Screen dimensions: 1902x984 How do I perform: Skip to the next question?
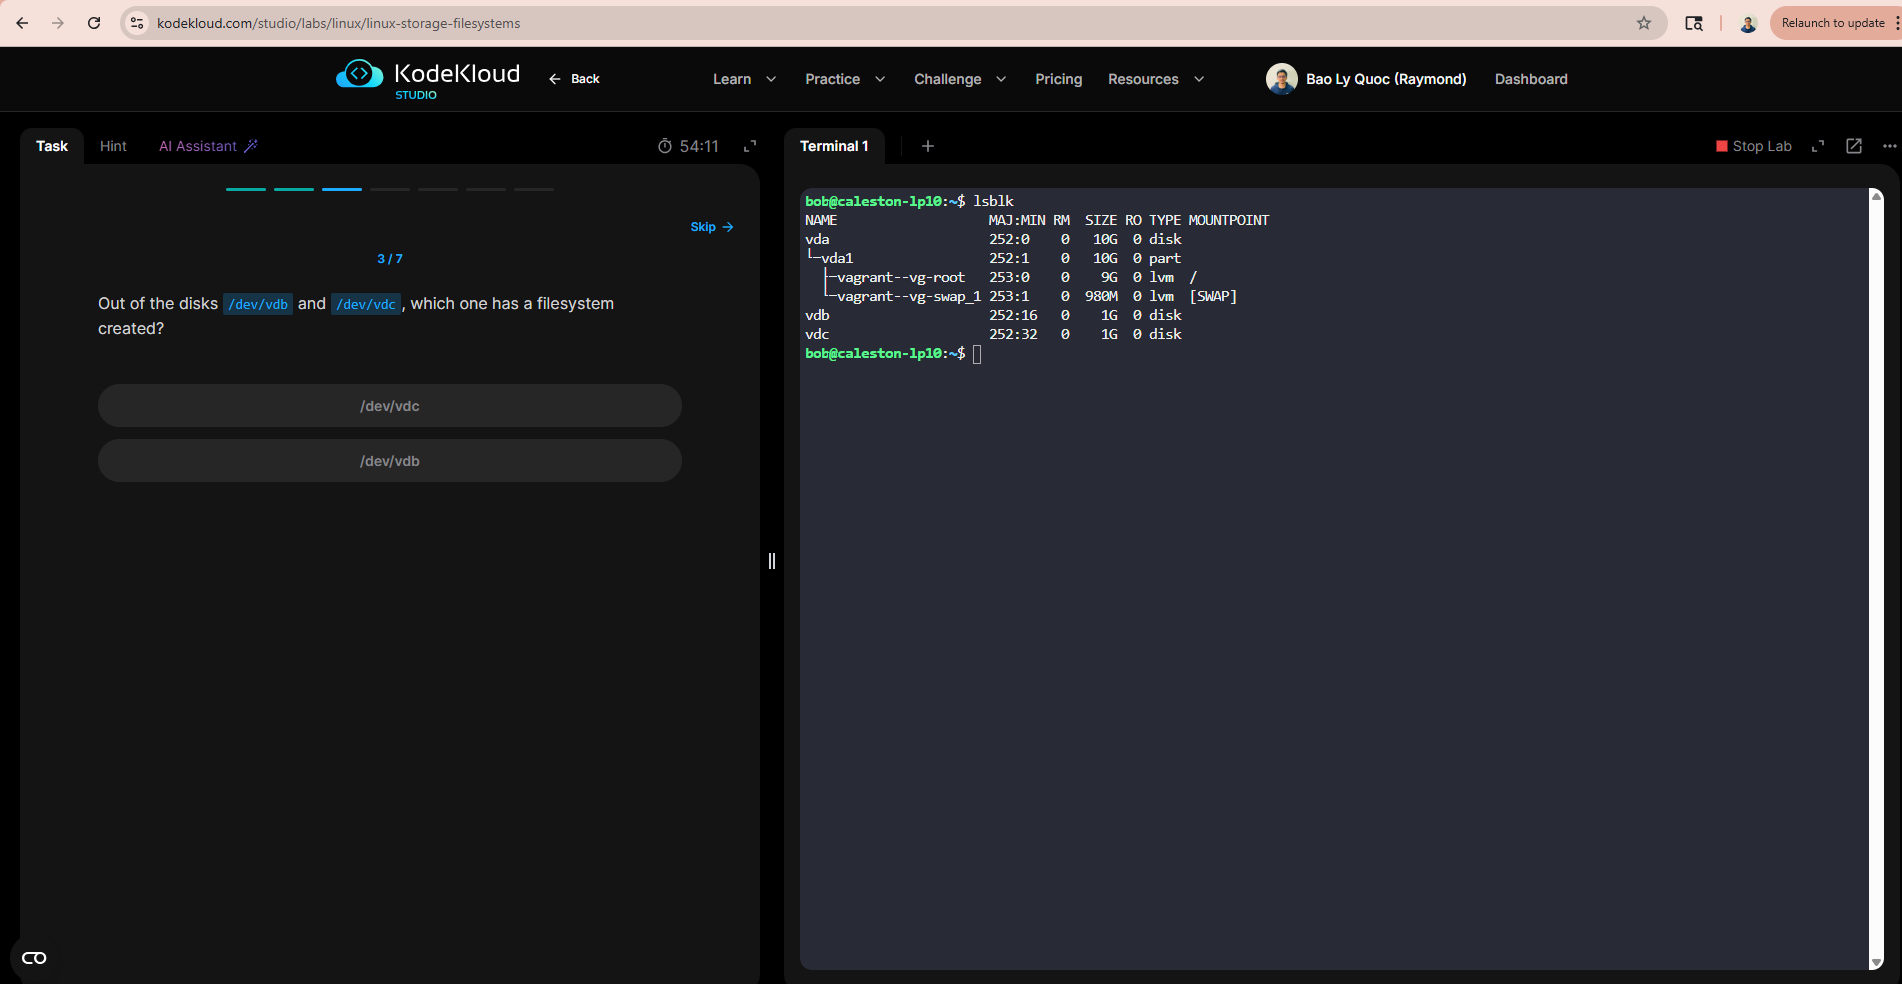point(712,227)
